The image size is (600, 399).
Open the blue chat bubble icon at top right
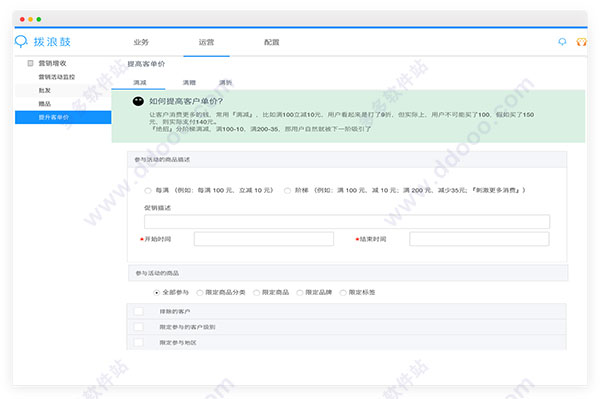(562, 42)
